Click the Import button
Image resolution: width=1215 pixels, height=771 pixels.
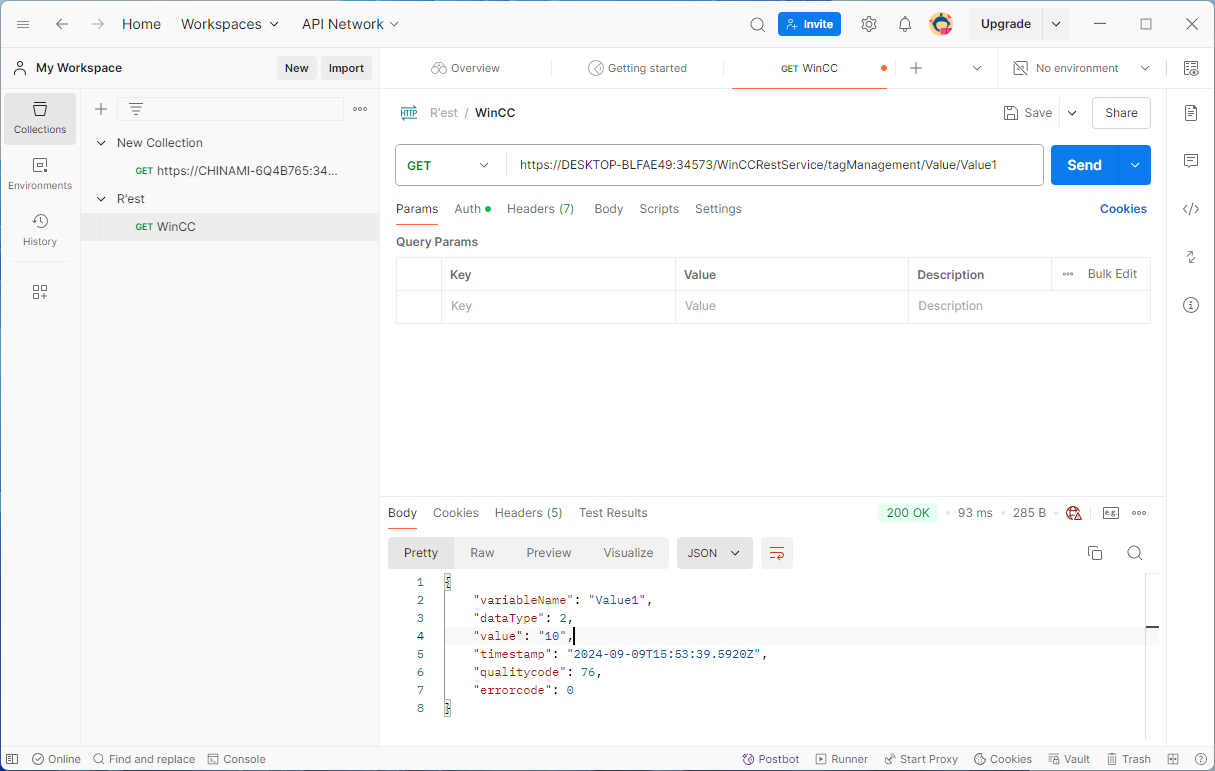point(346,68)
